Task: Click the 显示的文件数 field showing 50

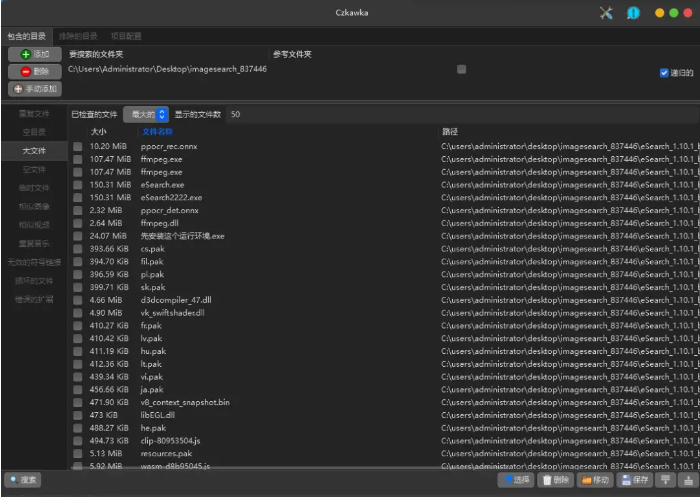Action: point(462,115)
